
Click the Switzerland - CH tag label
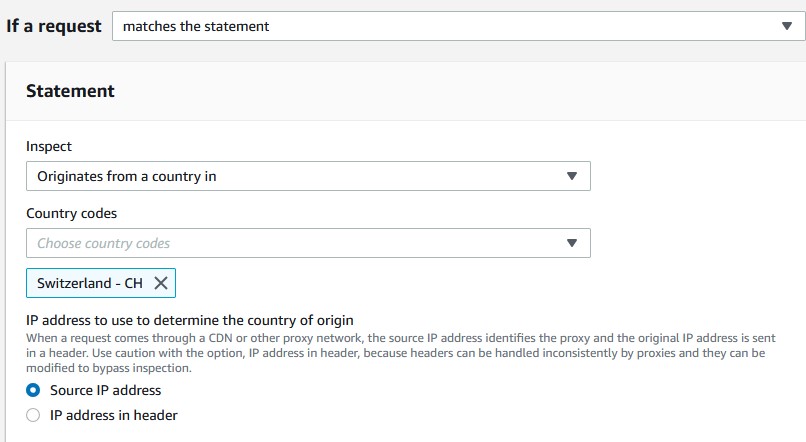click(89, 283)
